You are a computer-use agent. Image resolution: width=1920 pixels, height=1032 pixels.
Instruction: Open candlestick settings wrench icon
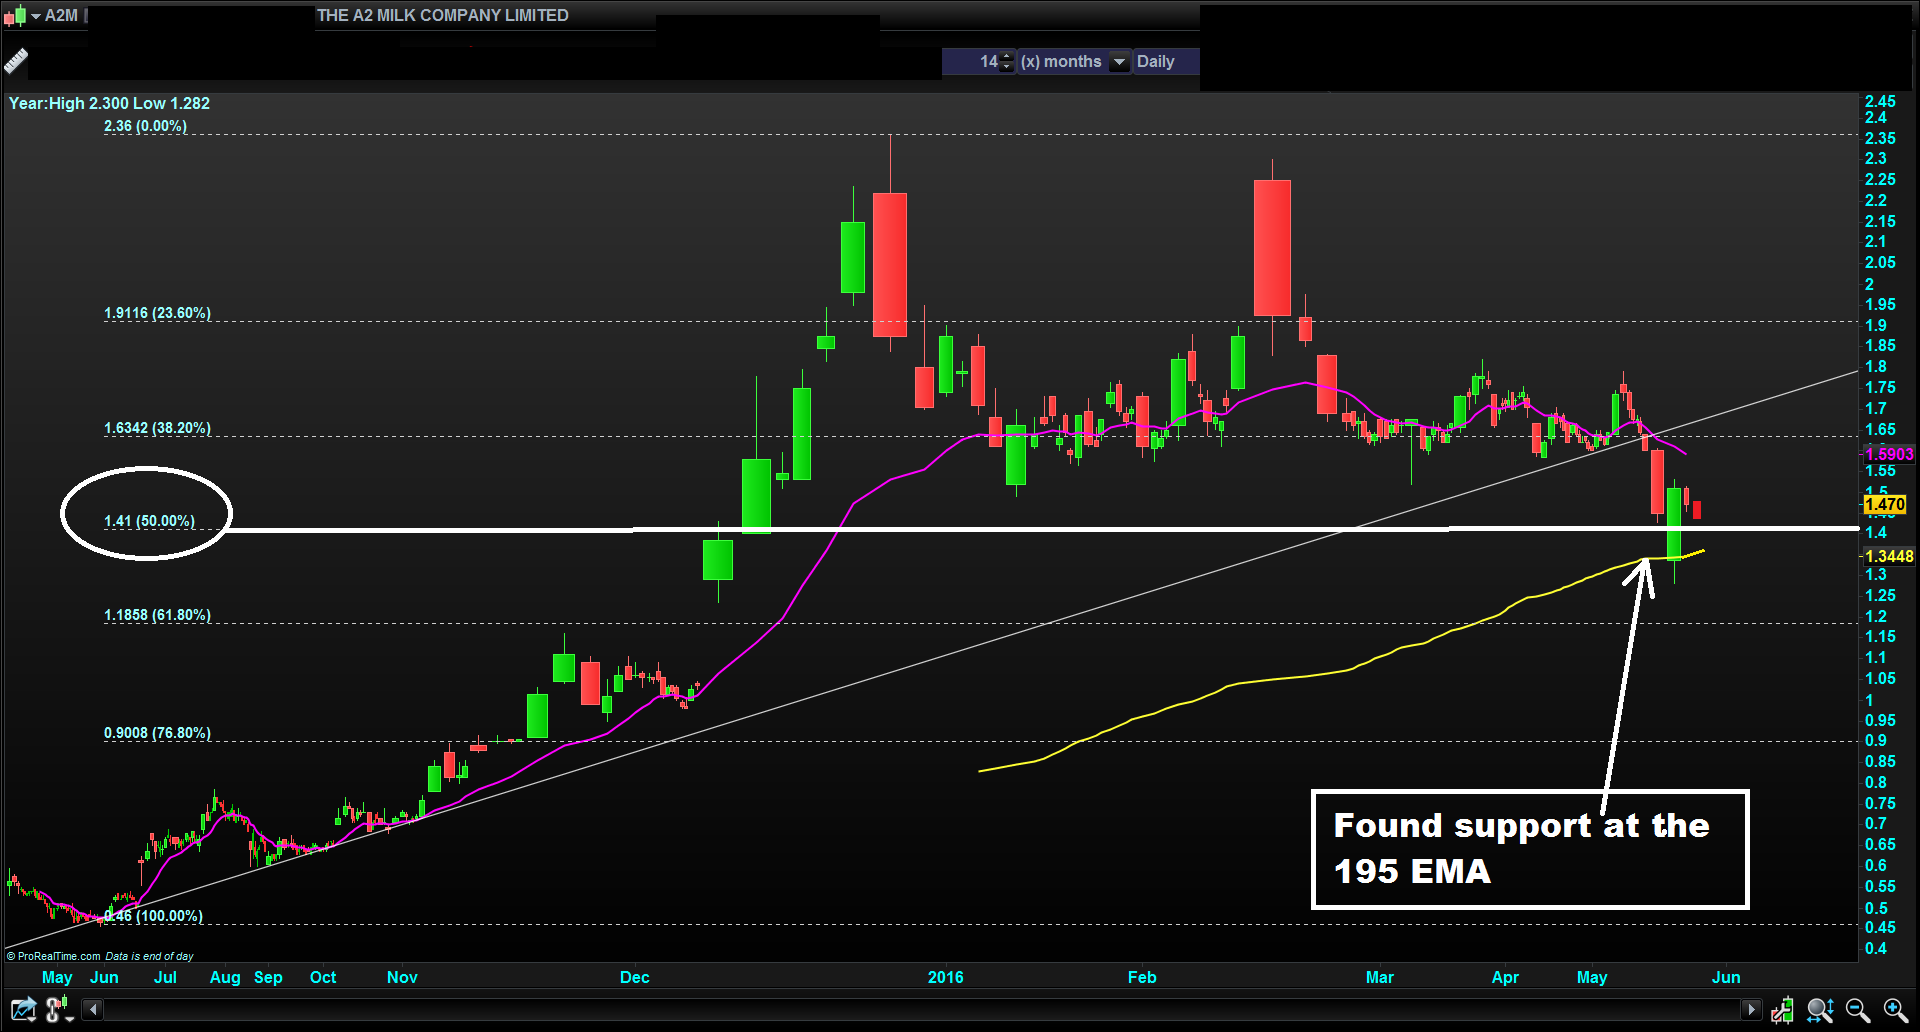pyautogui.click(x=1782, y=1010)
